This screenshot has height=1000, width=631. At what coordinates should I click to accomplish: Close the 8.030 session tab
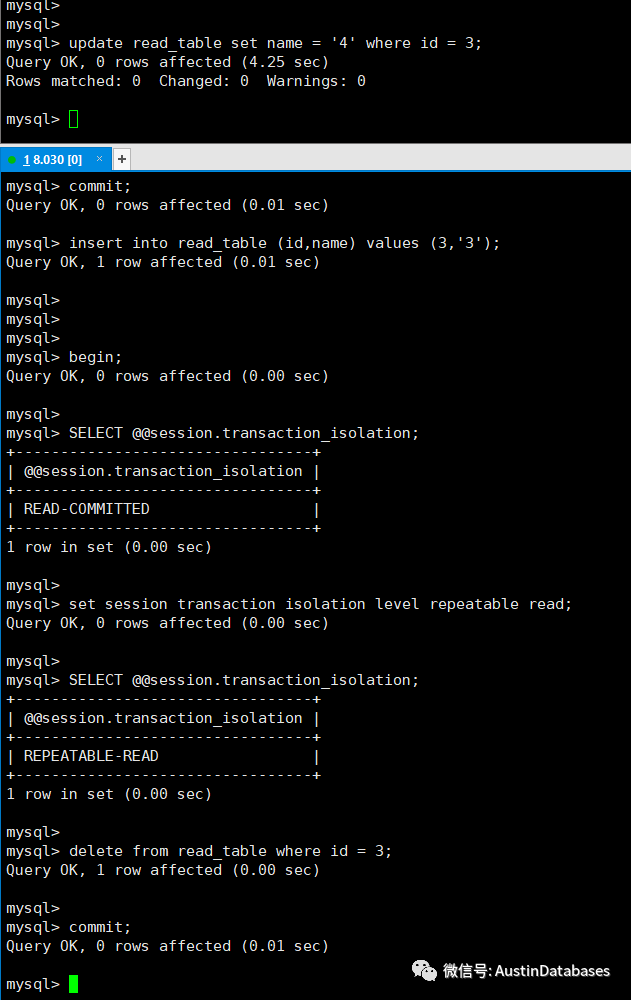click(x=100, y=159)
